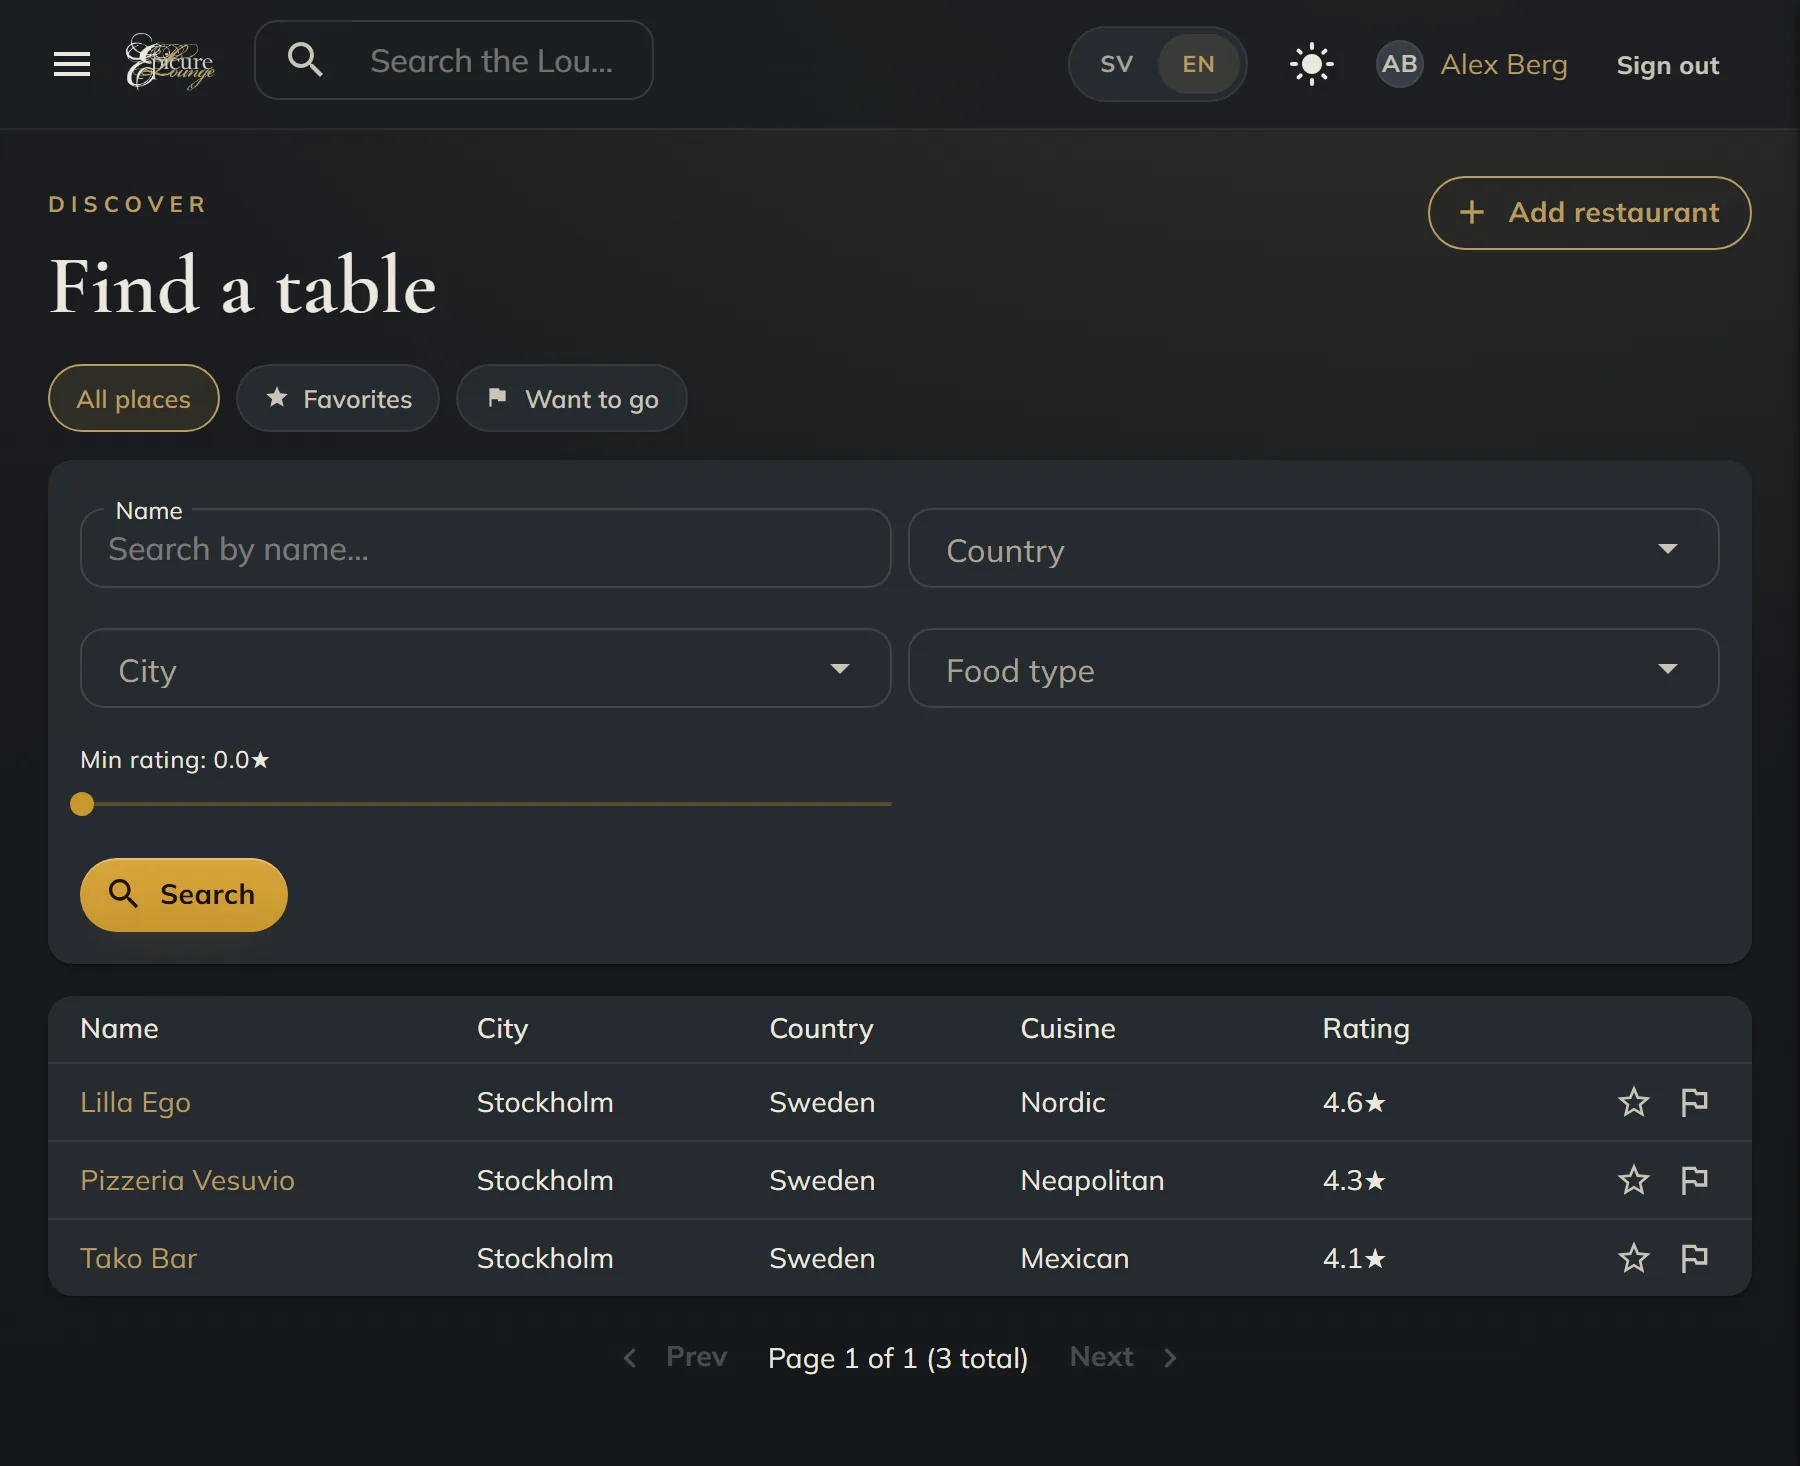1800x1466 pixels.
Task: Click the Epicure Lounge logo
Action: click(x=169, y=62)
